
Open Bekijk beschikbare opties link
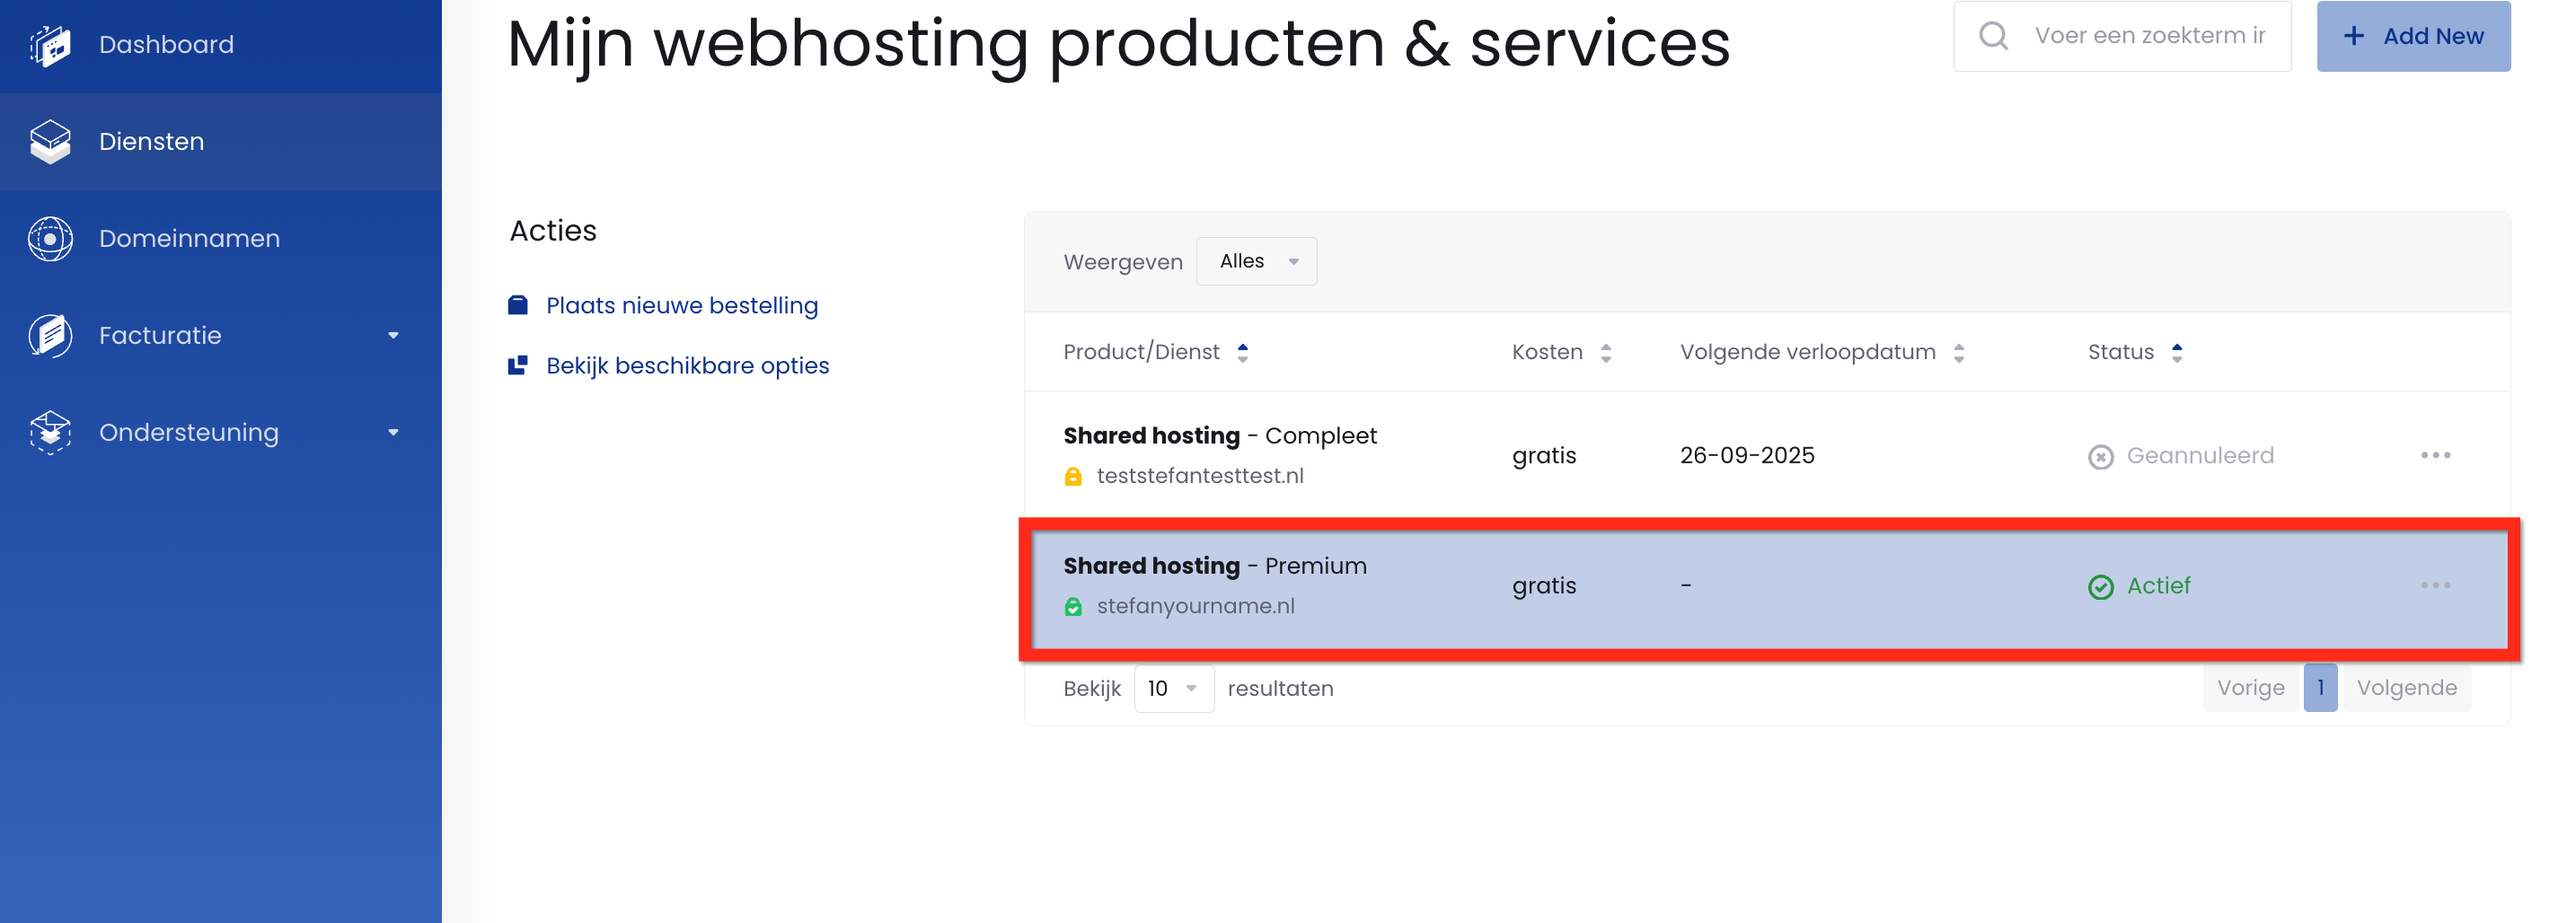[x=687, y=366]
